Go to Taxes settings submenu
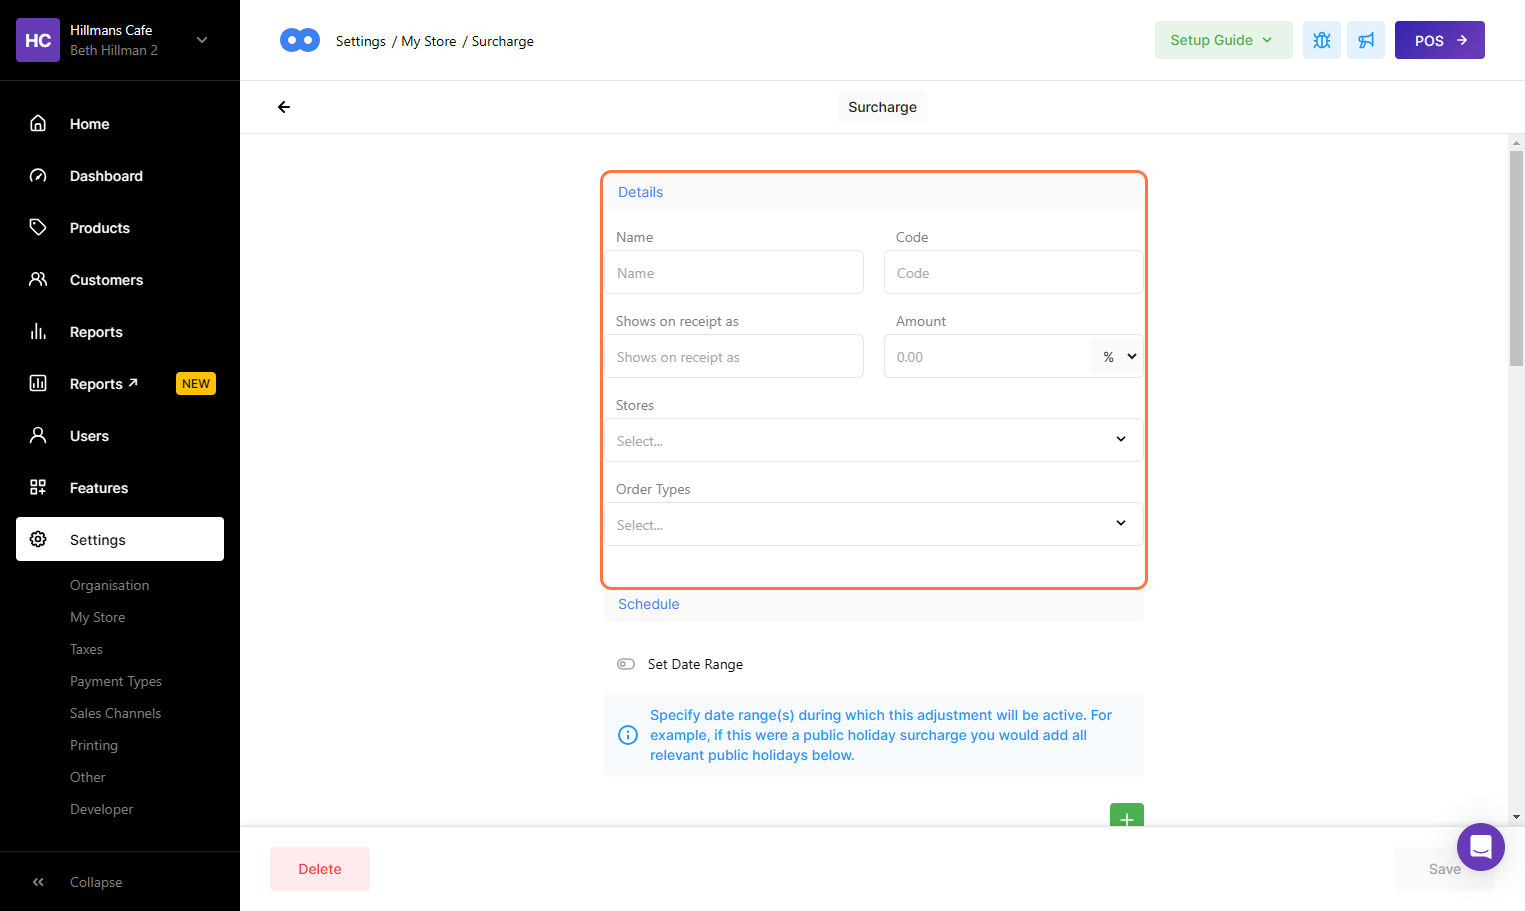This screenshot has width=1525, height=911. 86,649
